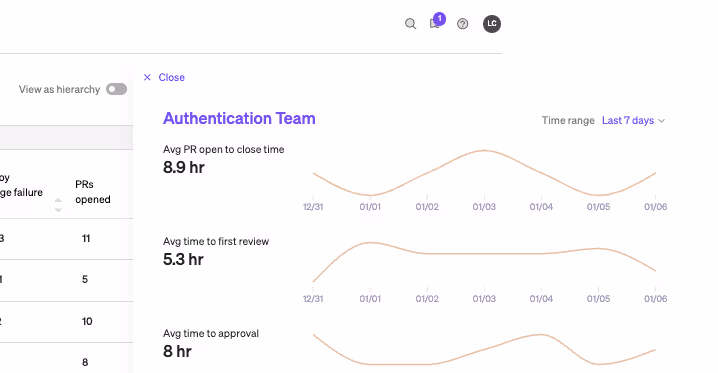This screenshot has width=718, height=373.
Task: Open the search magnifier icon
Action: [x=411, y=24]
